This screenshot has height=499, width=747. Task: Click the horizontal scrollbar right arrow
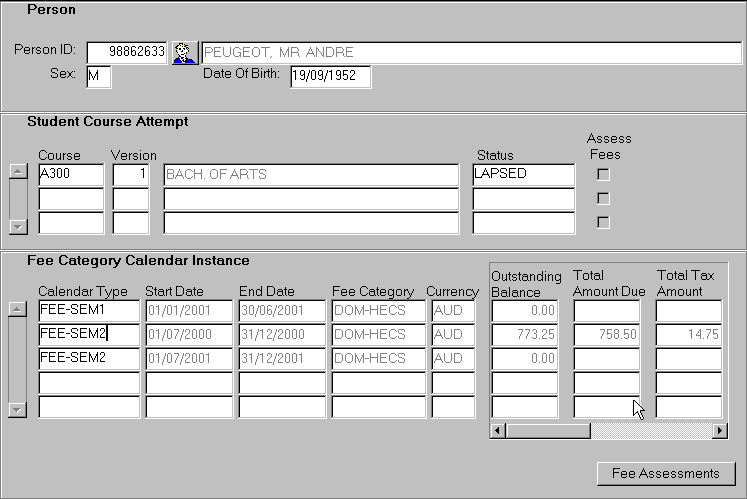coord(719,430)
